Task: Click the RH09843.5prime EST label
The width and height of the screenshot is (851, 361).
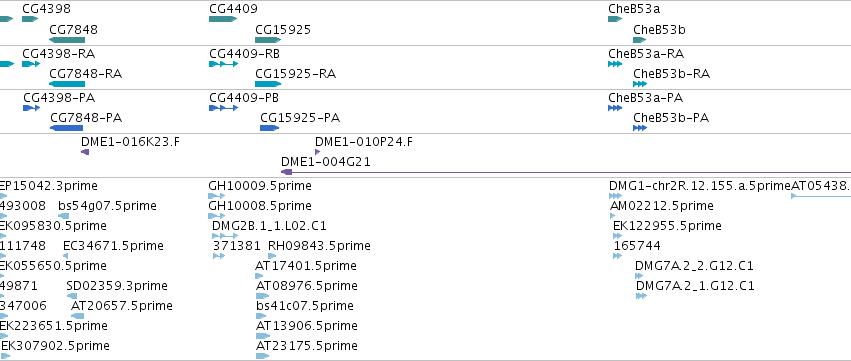Action: click(x=319, y=246)
